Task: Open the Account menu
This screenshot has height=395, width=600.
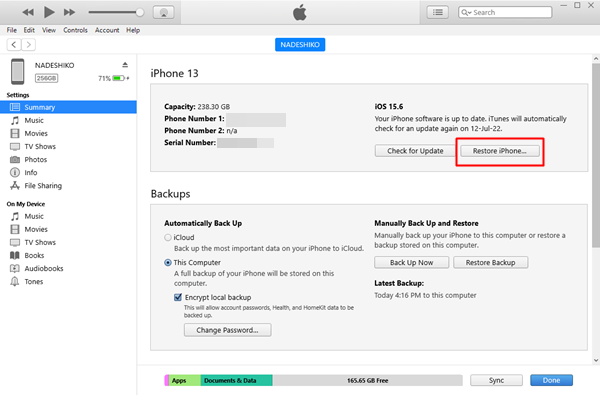Action: pyautogui.click(x=107, y=30)
